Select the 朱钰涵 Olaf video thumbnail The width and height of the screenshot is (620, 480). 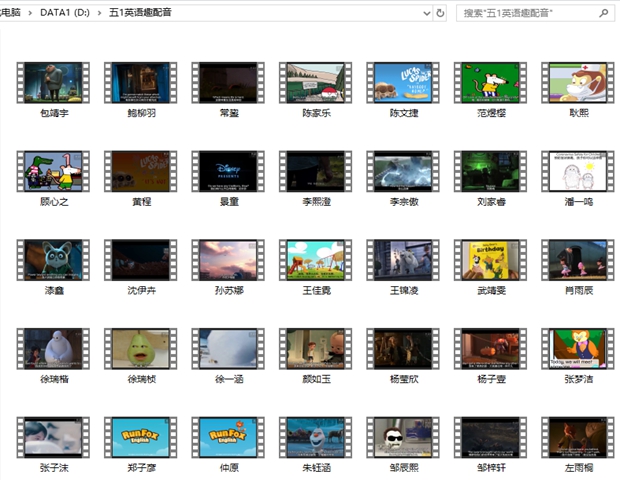pos(316,437)
